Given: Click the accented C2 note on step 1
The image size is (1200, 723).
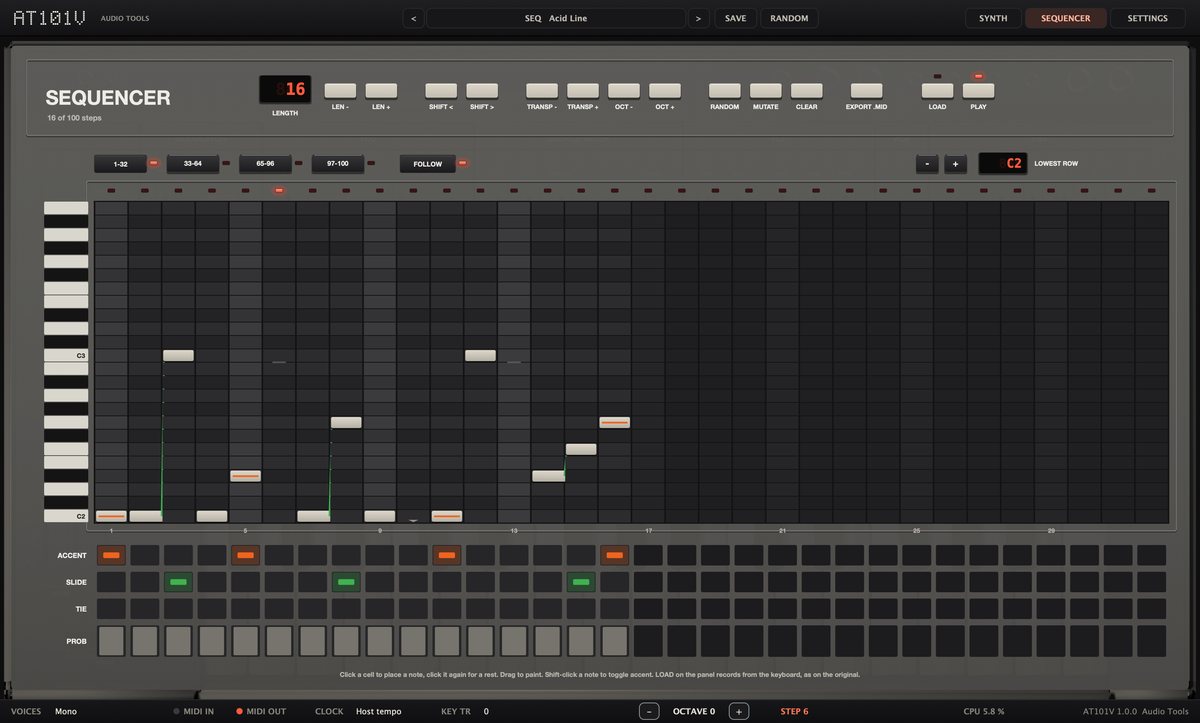Looking at the screenshot, I should (x=112, y=516).
